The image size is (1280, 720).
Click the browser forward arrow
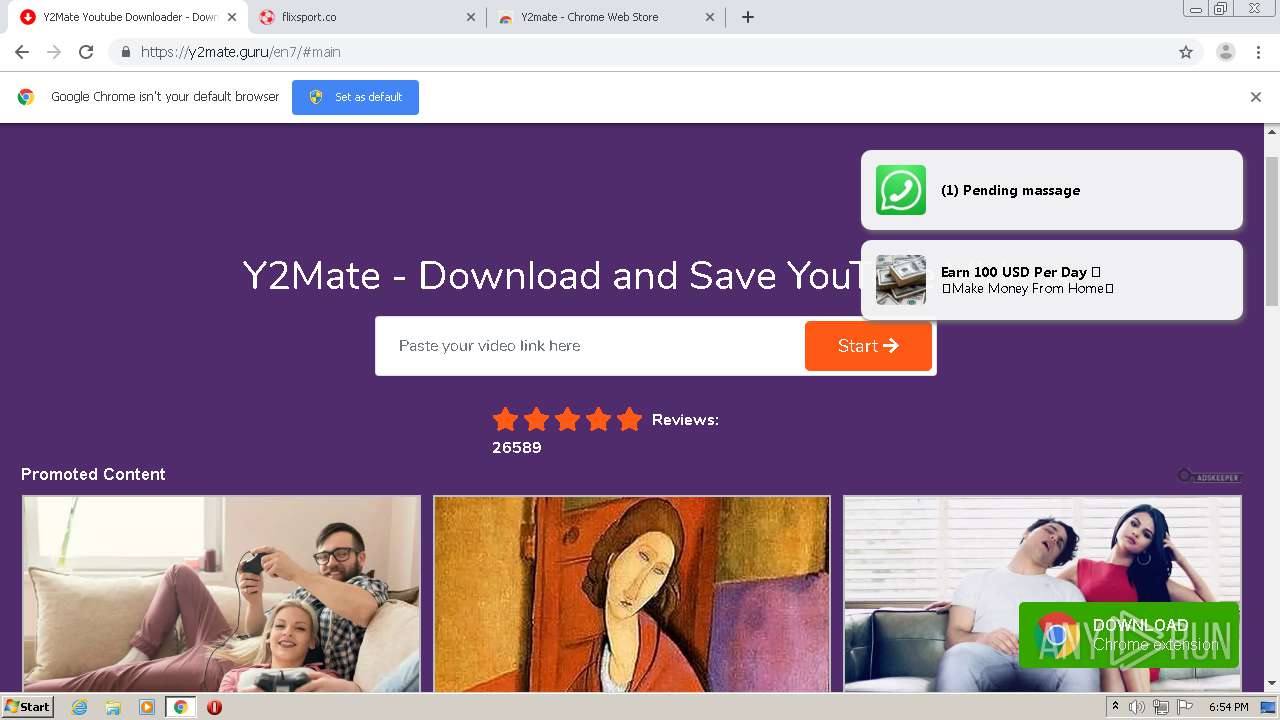click(x=54, y=52)
